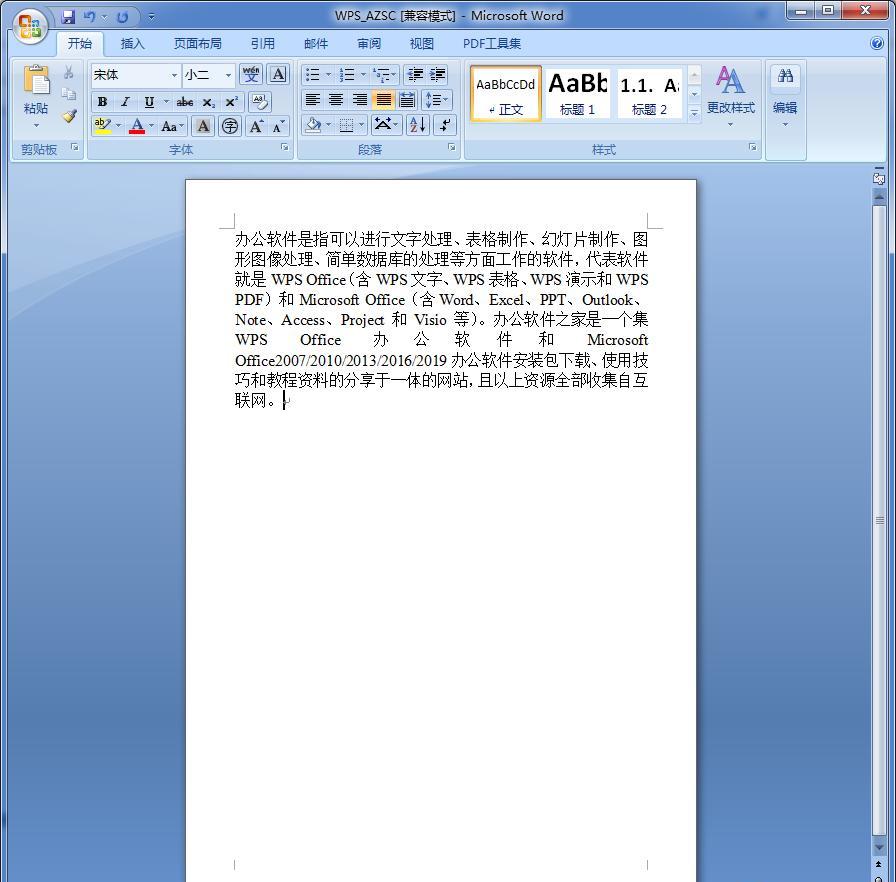Click the Clear Formatting icon
Image resolution: width=896 pixels, height=882 pixels.
click(259, 101)
